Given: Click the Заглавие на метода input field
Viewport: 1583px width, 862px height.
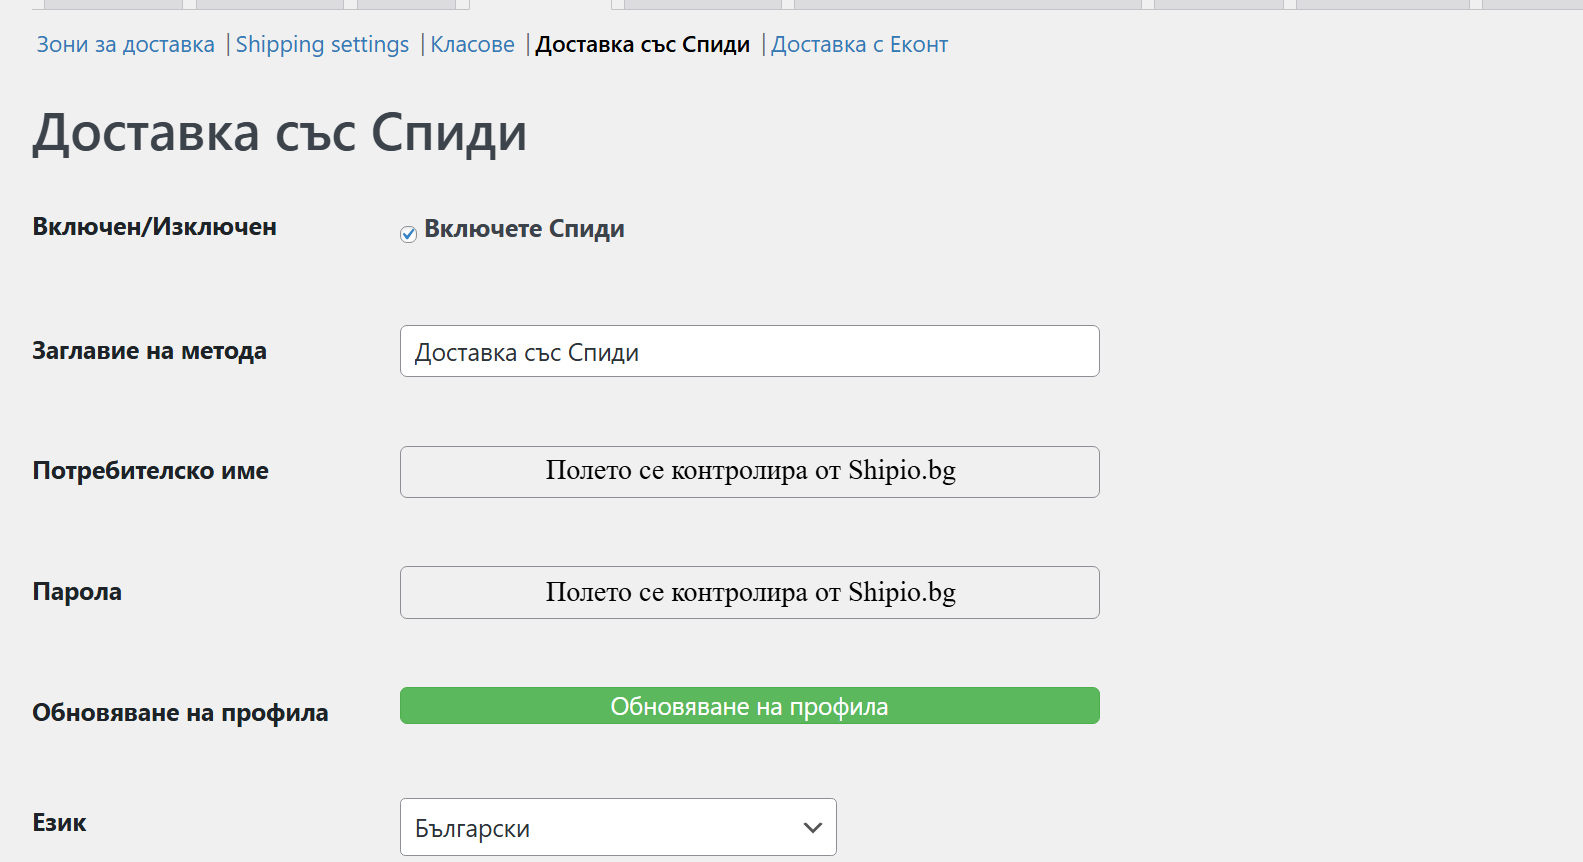Looking at the screenshot, I should [x=750, y=351].
